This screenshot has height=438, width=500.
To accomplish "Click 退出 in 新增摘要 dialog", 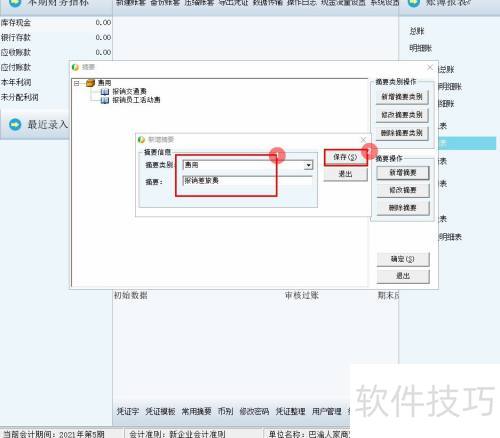I will tap(345, 174).
